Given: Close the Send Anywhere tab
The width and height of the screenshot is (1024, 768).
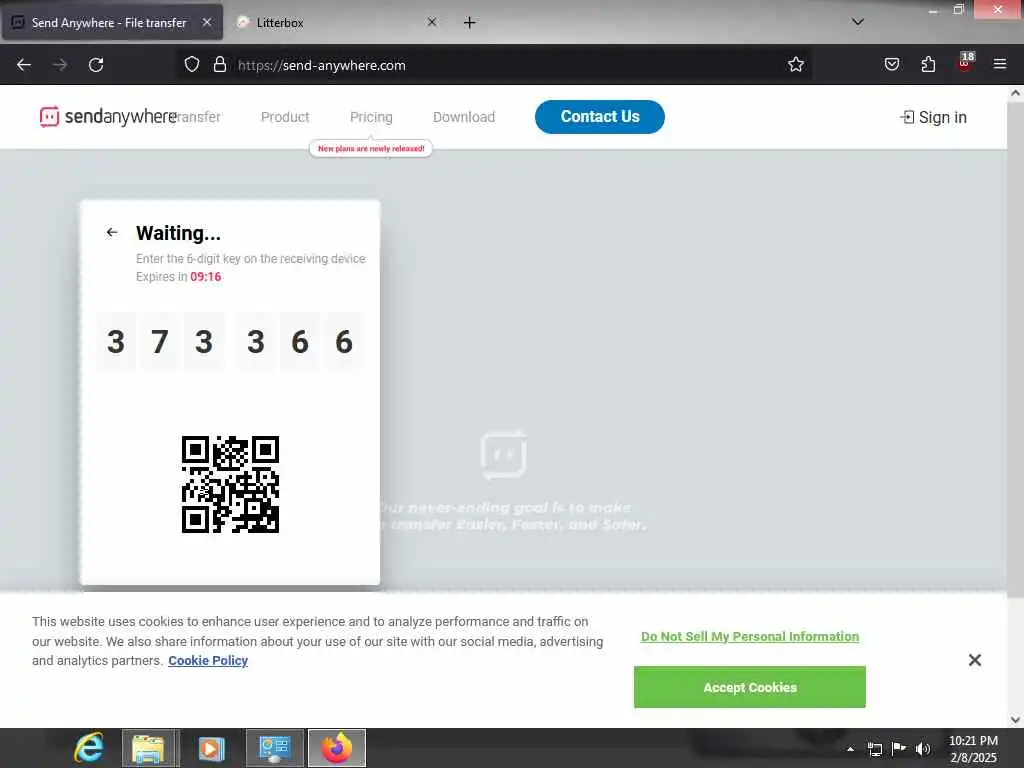Looking at the screenshot, I should point(206,22).
